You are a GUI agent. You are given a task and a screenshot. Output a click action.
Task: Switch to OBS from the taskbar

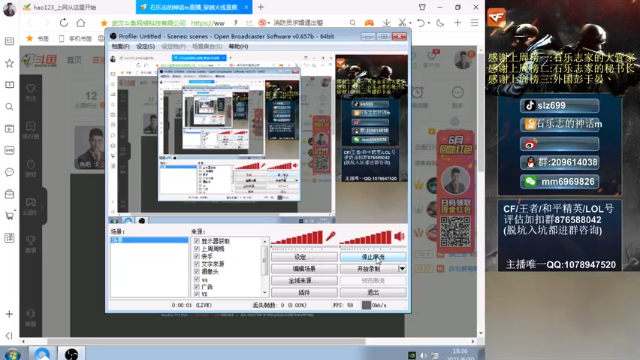(x=71, y=353)
